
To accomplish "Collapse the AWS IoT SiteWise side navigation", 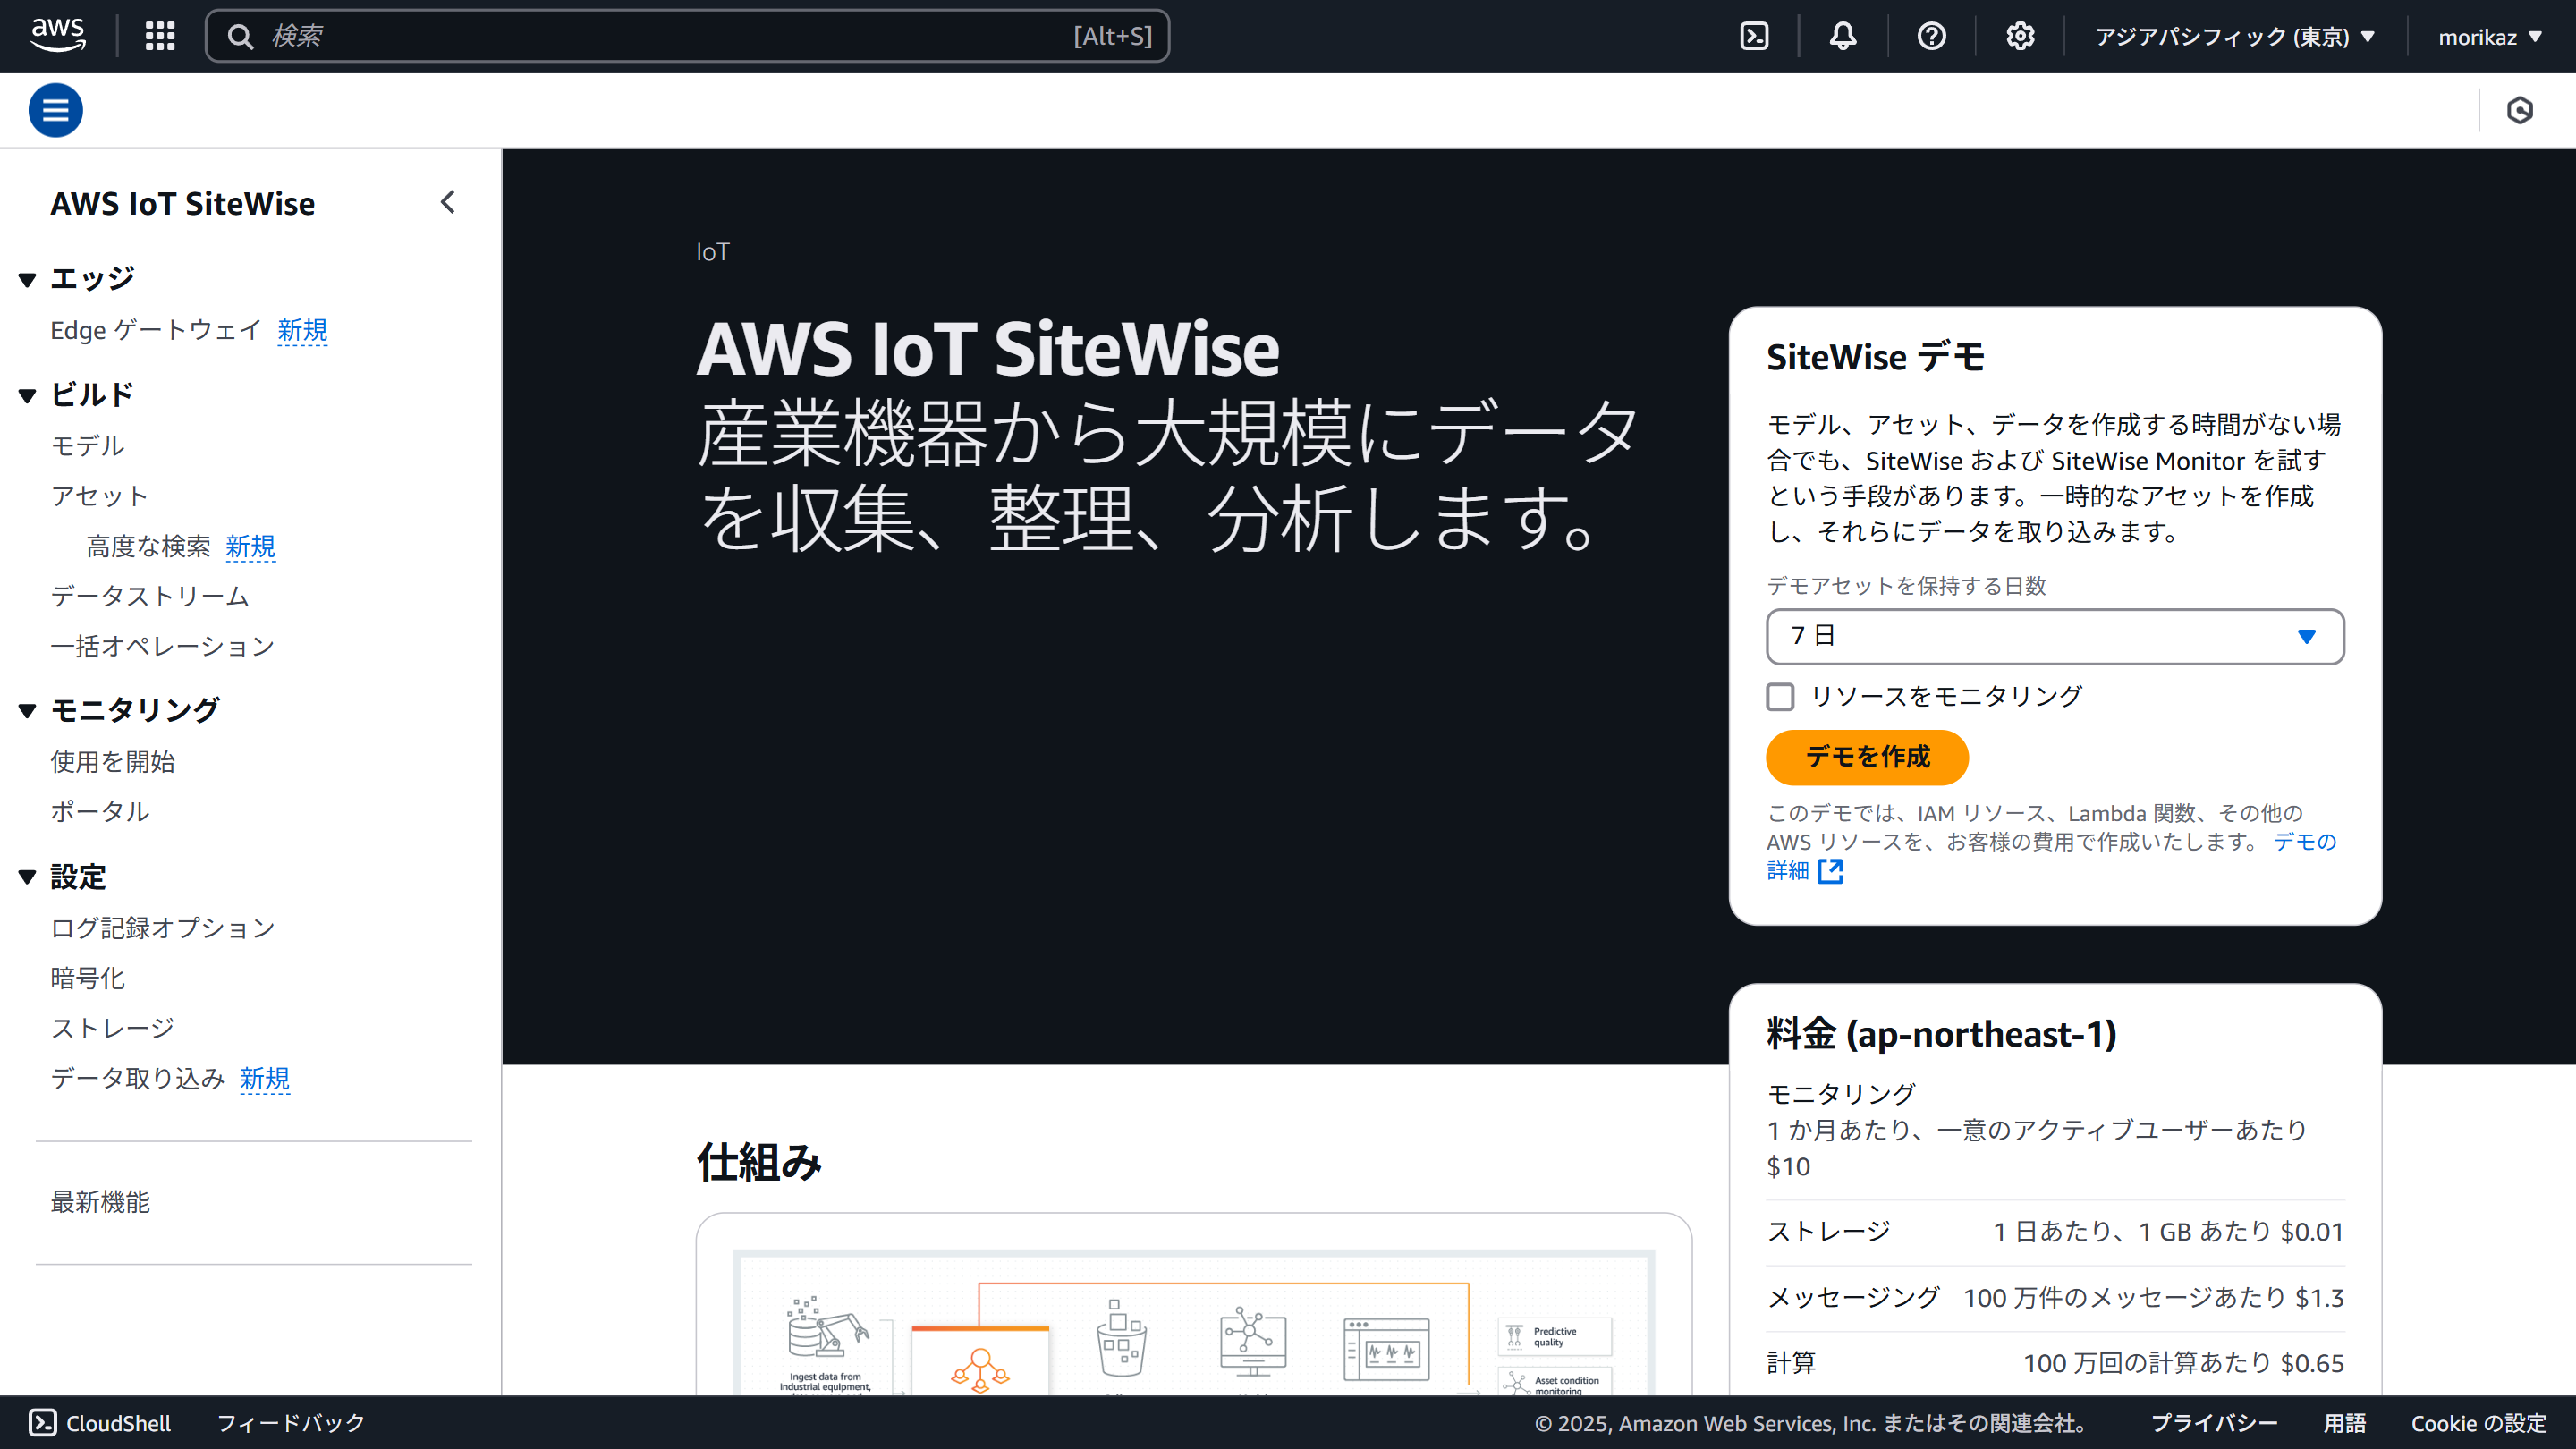I will pos(448,202).
